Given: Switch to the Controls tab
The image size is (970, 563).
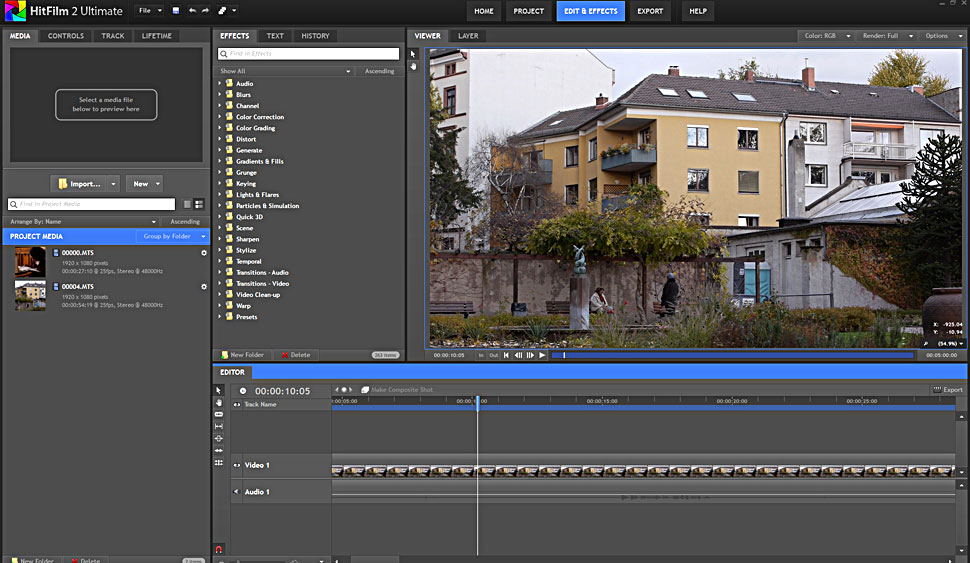Looking at the screenshot, I should pyautogui.click(x=66, y=36).
